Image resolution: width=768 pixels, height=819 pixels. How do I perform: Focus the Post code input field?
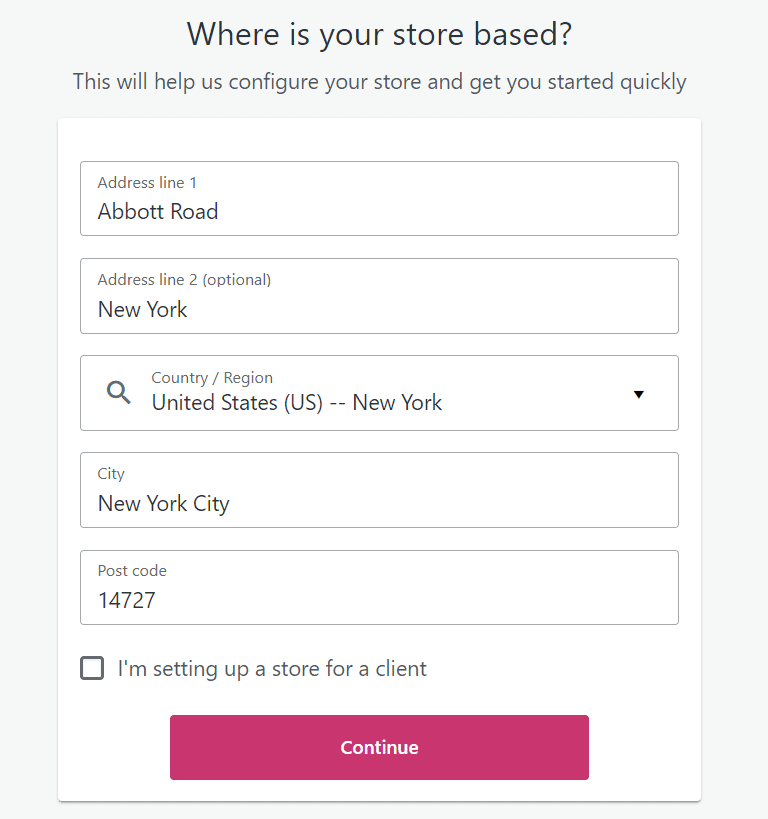click(379, 587)
